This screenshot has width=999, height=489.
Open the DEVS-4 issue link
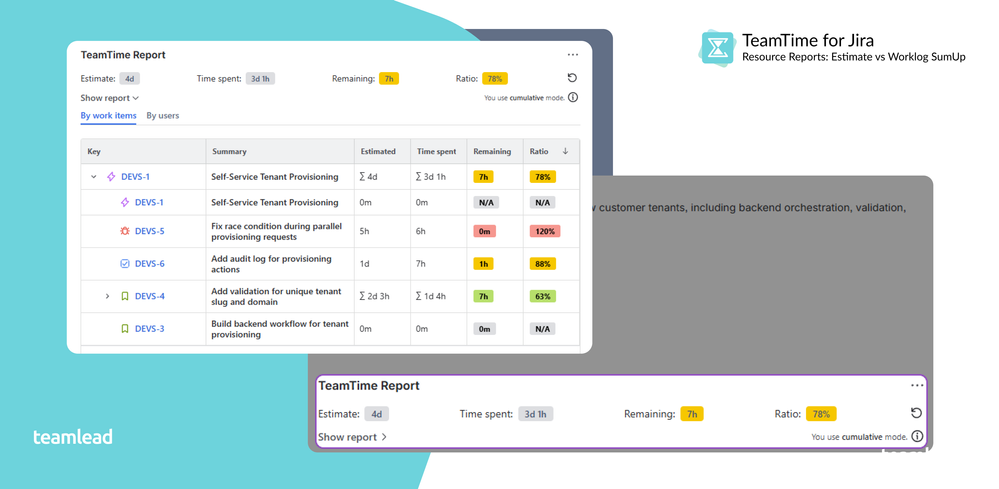pyautogui.click(x=150, y=296)
